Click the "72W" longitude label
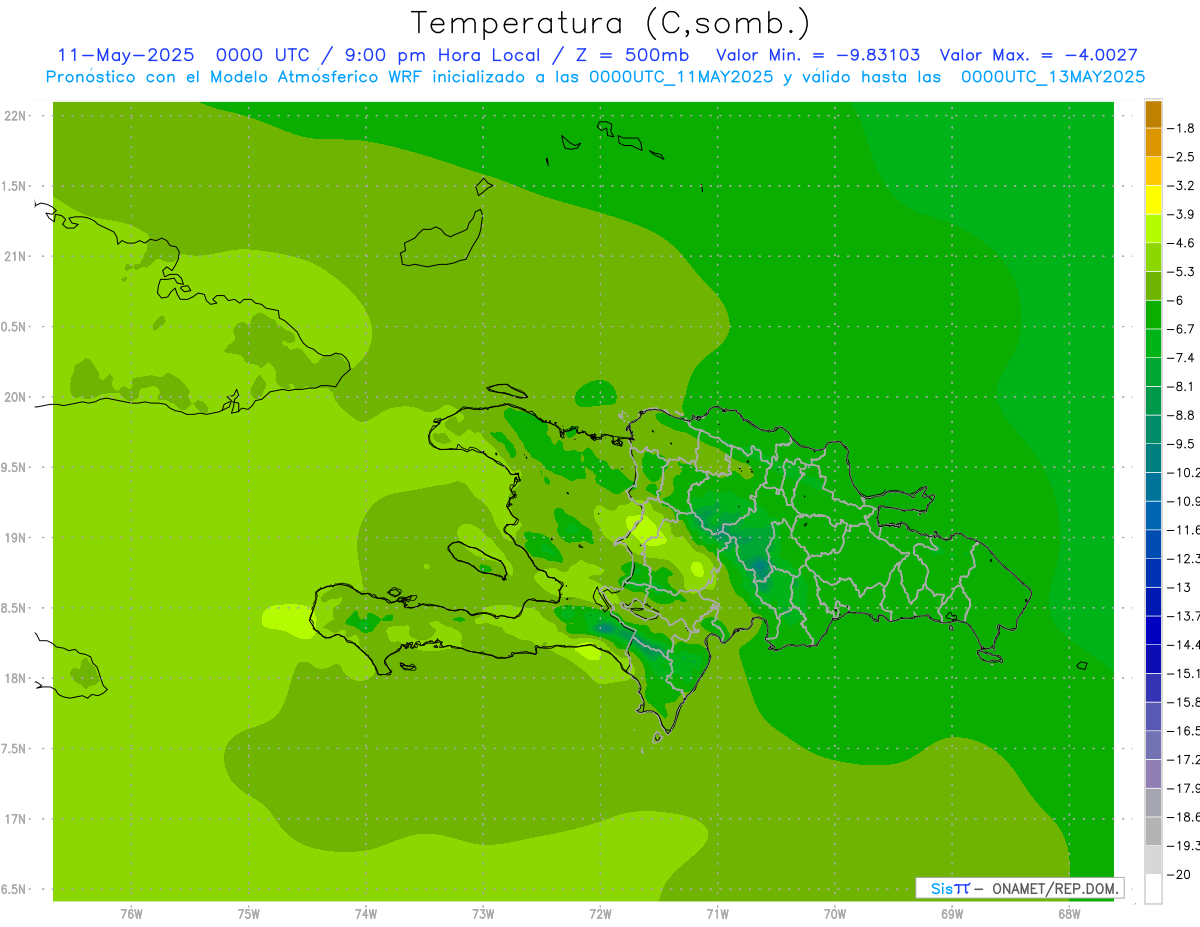Image resolution: width=1200 pixels, height=927 pixels. (600, 914)
